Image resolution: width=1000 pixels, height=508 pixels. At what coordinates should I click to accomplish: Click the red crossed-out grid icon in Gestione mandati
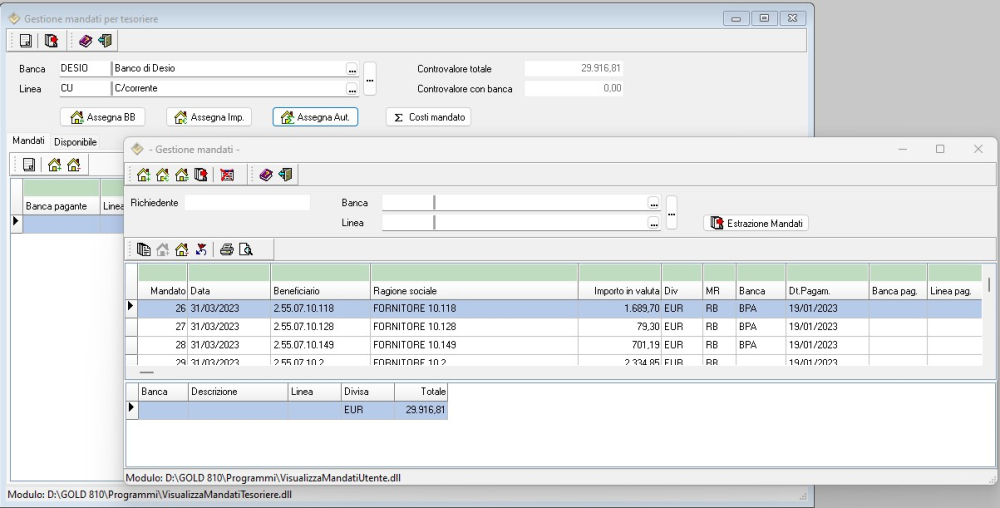click(x=227, y=175)
